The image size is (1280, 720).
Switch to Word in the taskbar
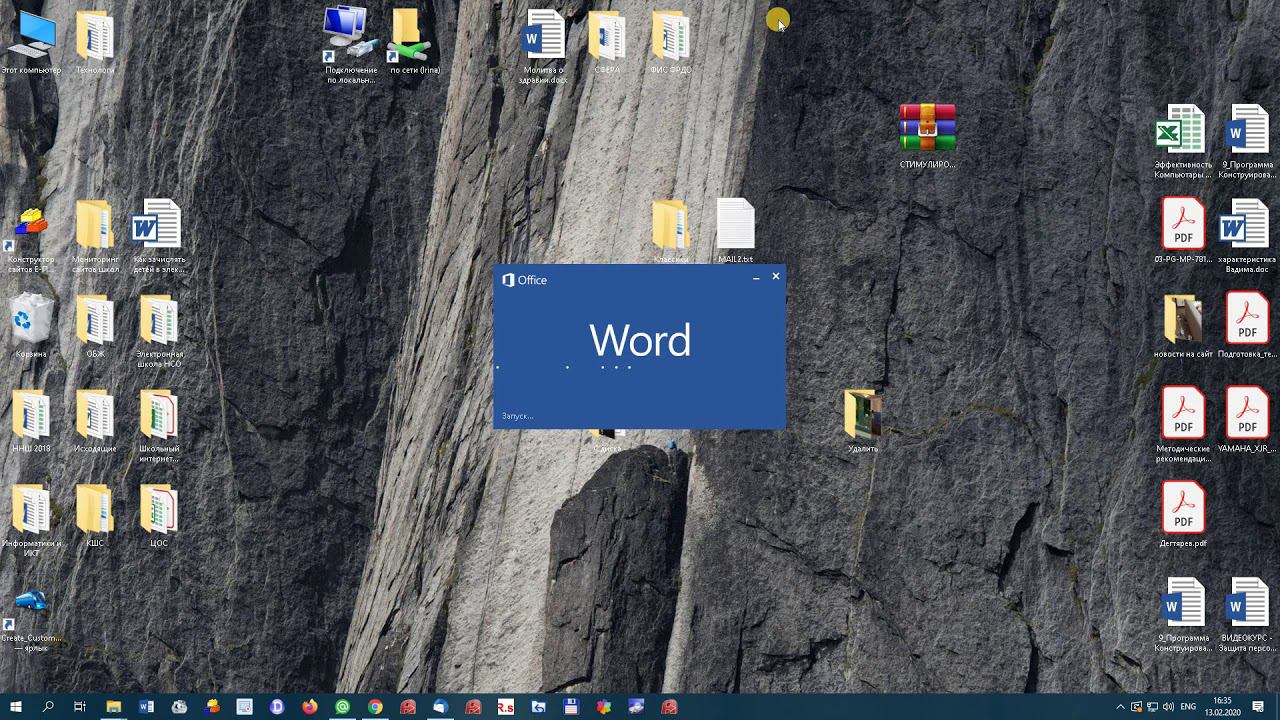(x=147, y=707)
